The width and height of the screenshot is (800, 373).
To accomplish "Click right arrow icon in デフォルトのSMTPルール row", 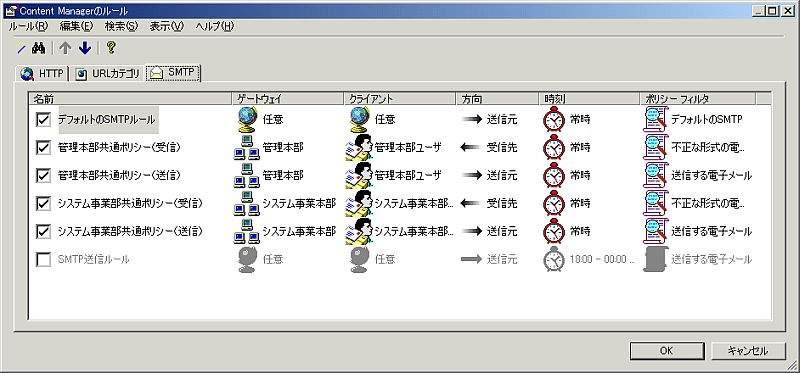I will tap(472, 120).
